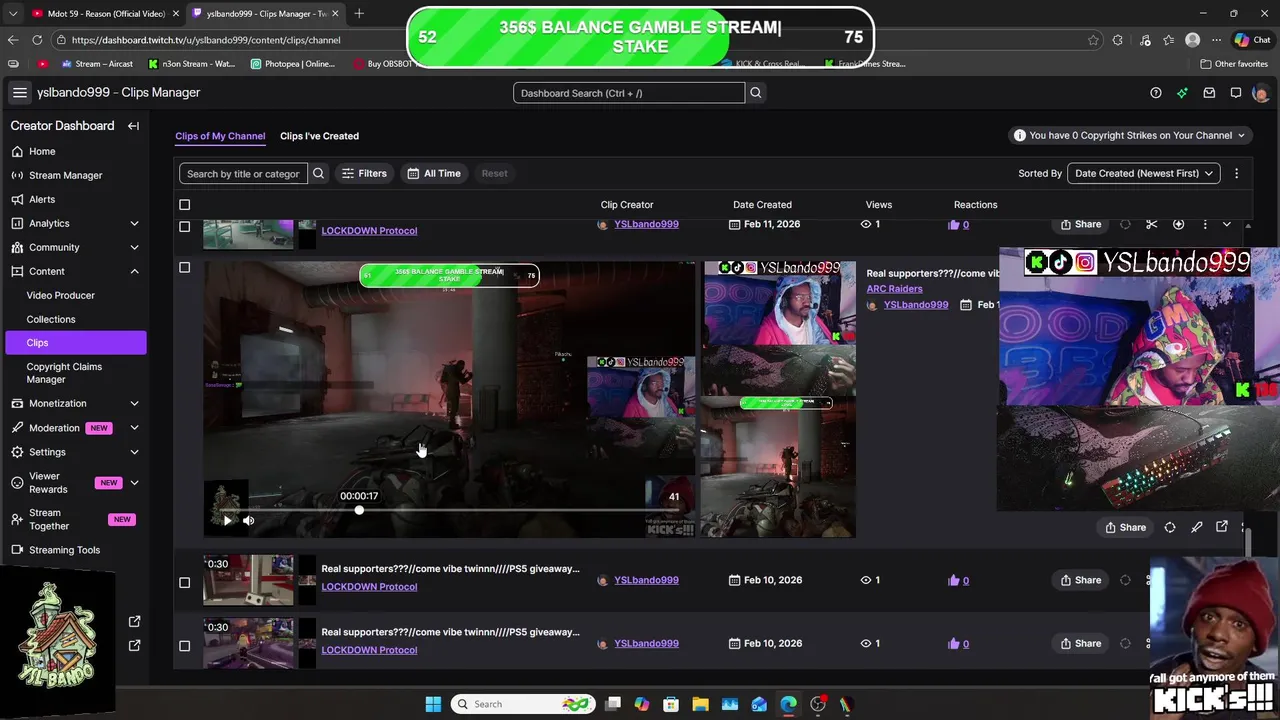Image resolution: width=1280 pixels, height=720 pixels.
Task: Click the search by title or category field
Action: 243,173
